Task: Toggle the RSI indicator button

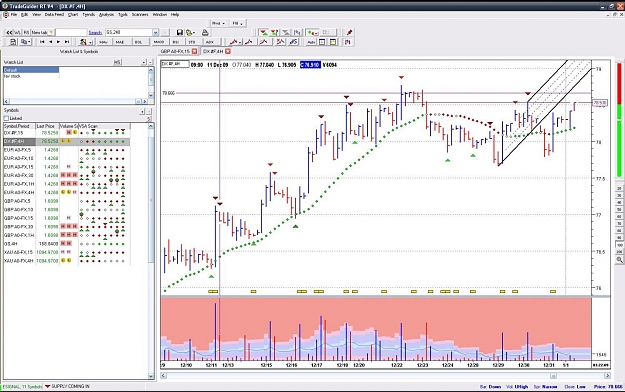Action: coord(176,42)
